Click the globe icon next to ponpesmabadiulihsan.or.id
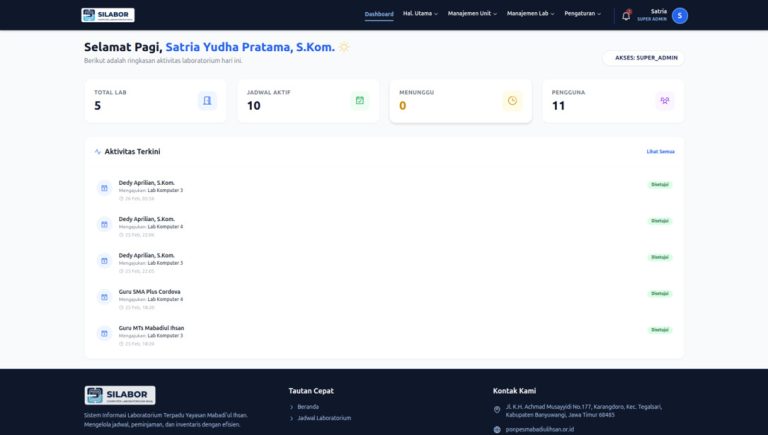 [497, 429]
